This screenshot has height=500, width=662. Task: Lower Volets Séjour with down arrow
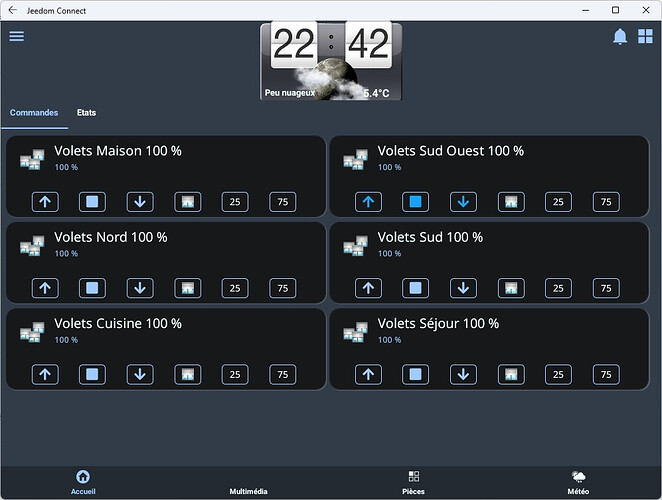click(x=464, y=374)
